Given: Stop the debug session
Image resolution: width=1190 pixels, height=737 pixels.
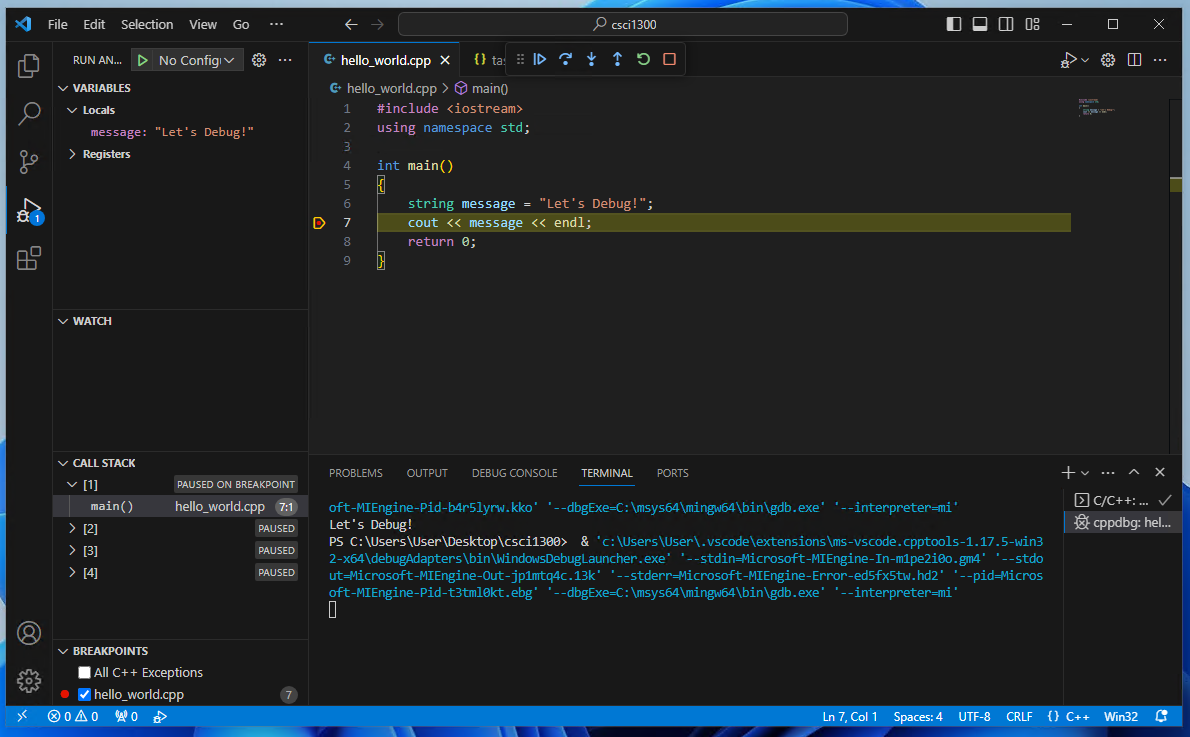Looking at the screenshot, I should click(x=669, y=59).
